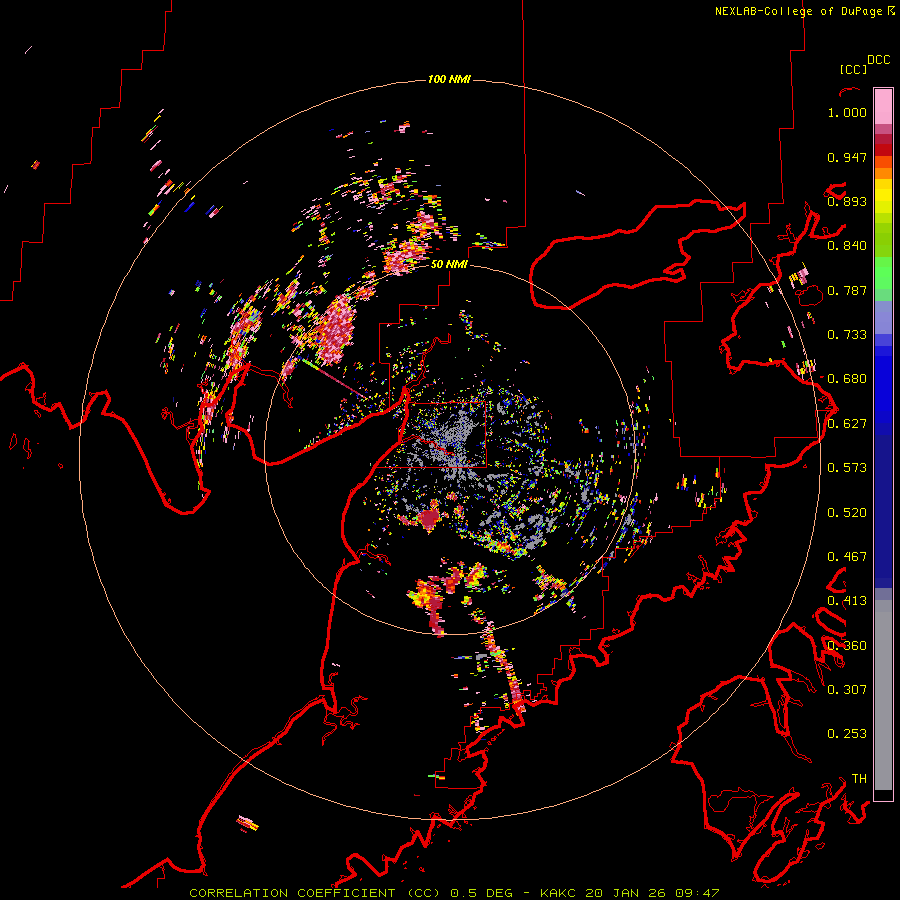Select the 1.000 legend value
This screenshot has height=900, width=900.
coord(847,112)
